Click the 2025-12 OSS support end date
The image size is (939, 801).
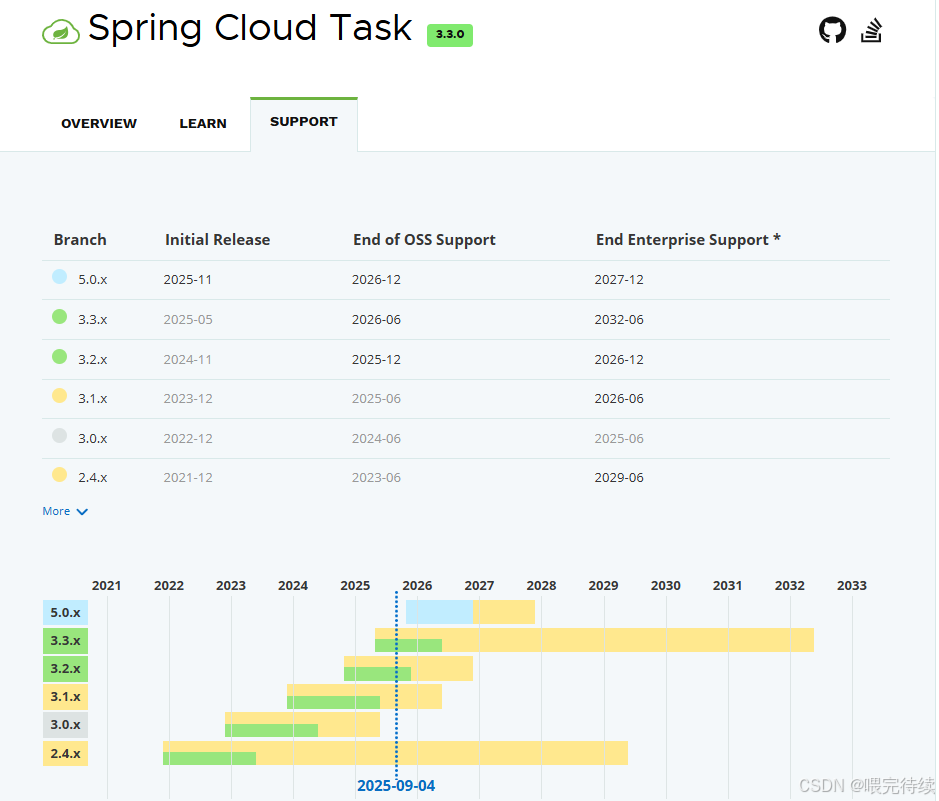[x=376, y=360]
